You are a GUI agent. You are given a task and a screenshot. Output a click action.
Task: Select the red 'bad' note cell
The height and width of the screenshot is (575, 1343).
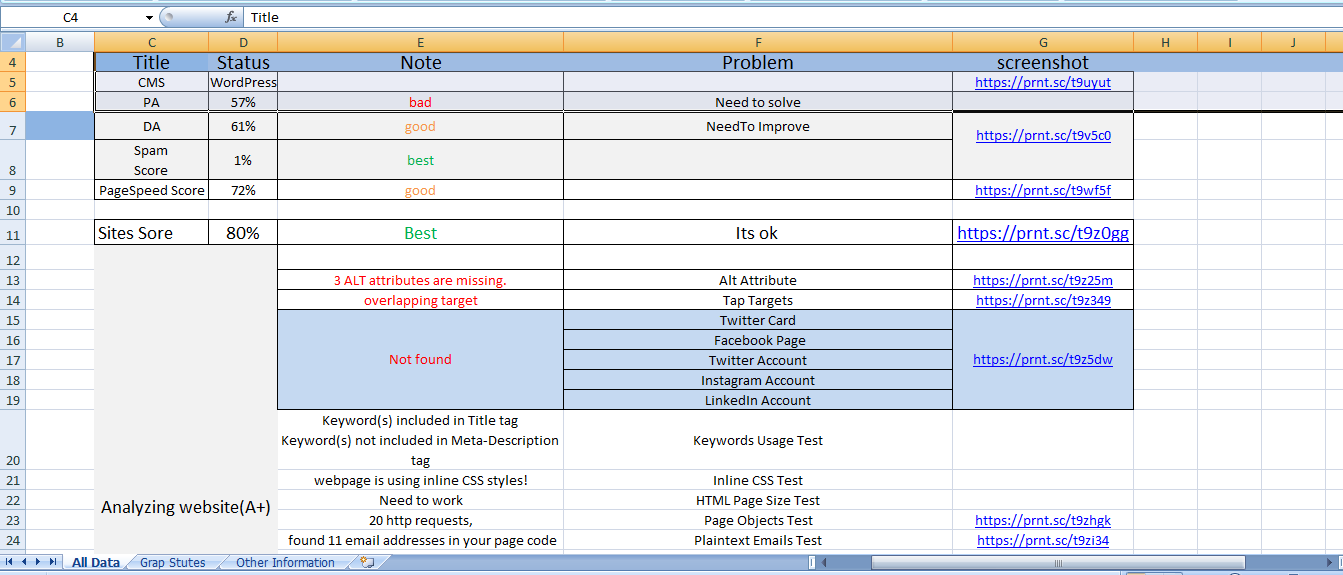pyautogui.click(x=420, y=102)
